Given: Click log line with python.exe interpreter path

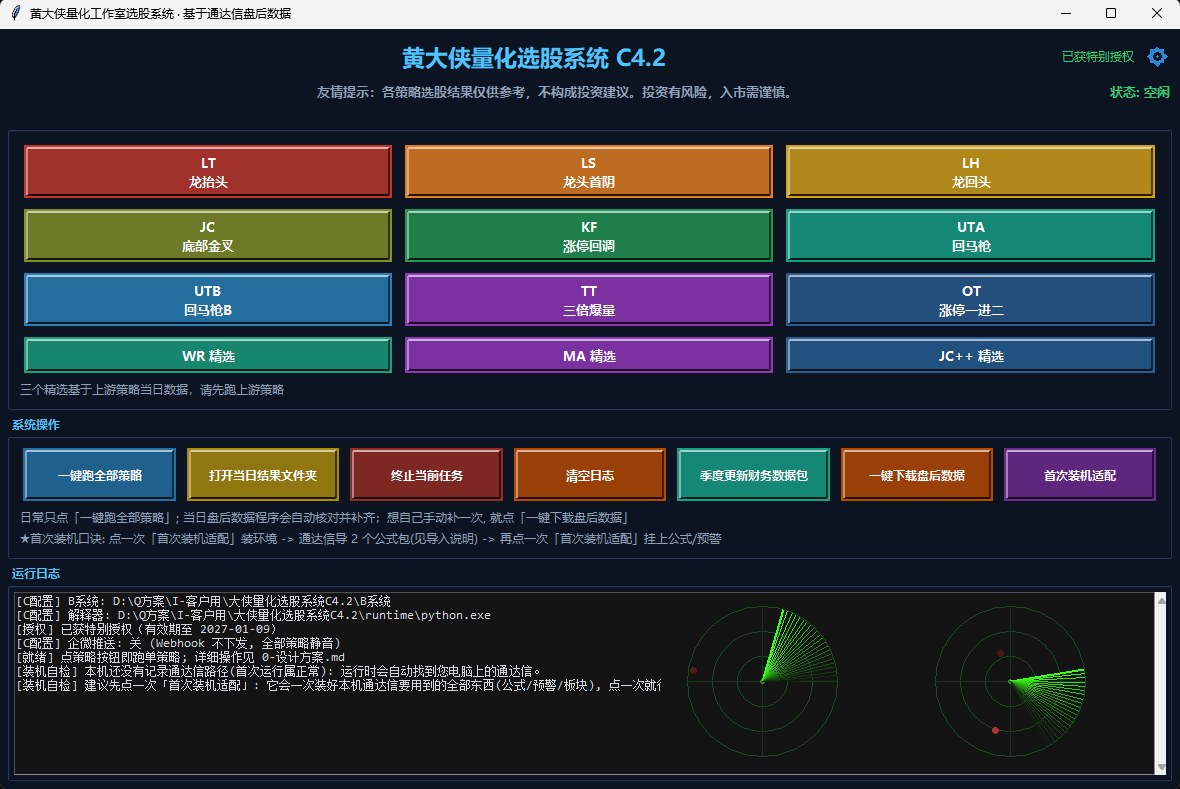Looking at the screenshot, I should [254, 615].
